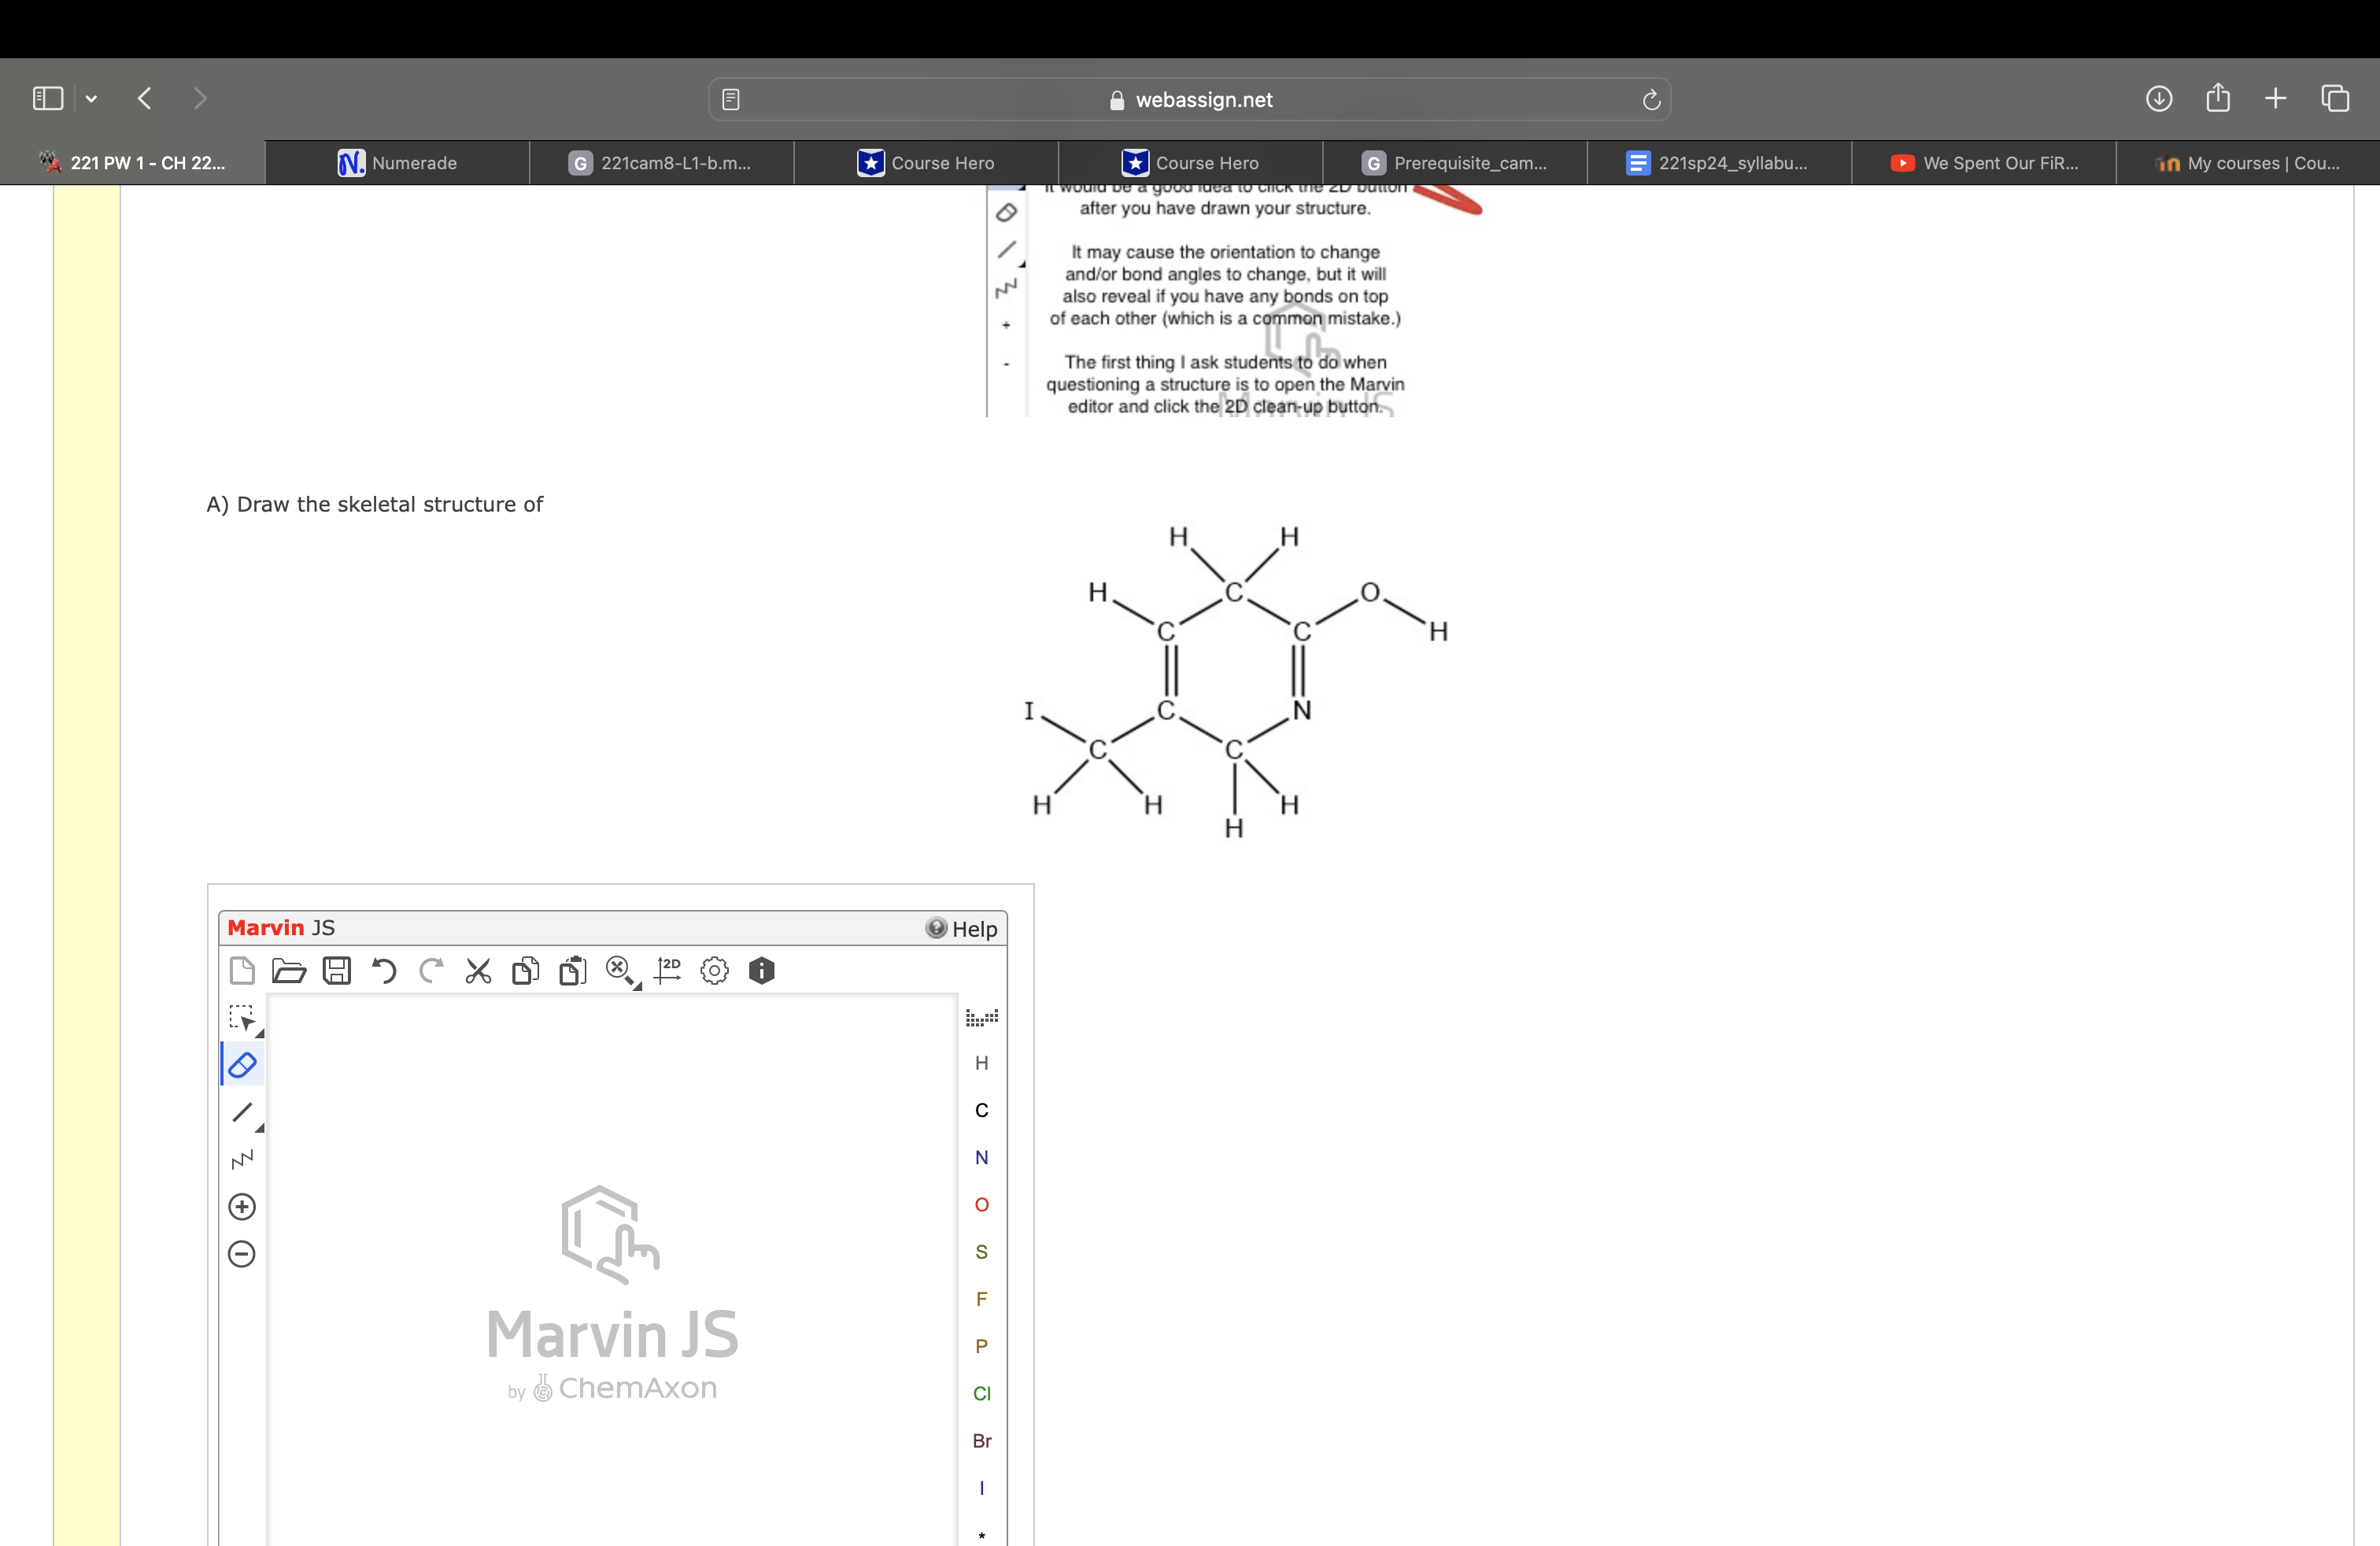Select the hydrogen atom H
The height and width of the screenshot is (1546, 2380).
[982, 1063]
